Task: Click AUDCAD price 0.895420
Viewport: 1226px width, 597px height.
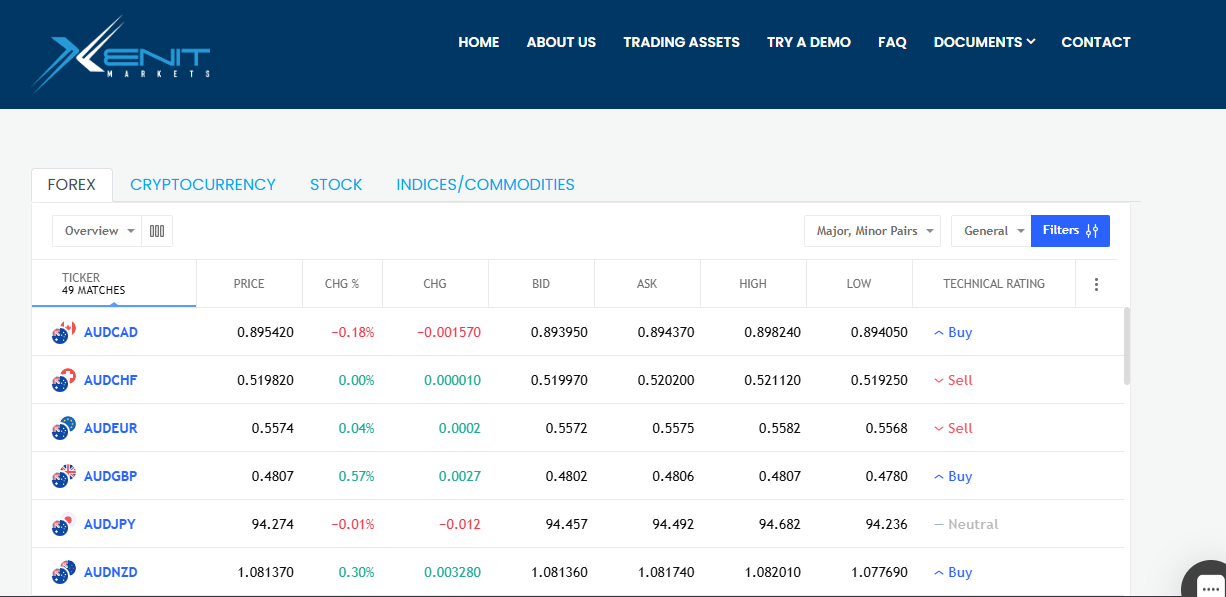Action: (265, 332)
